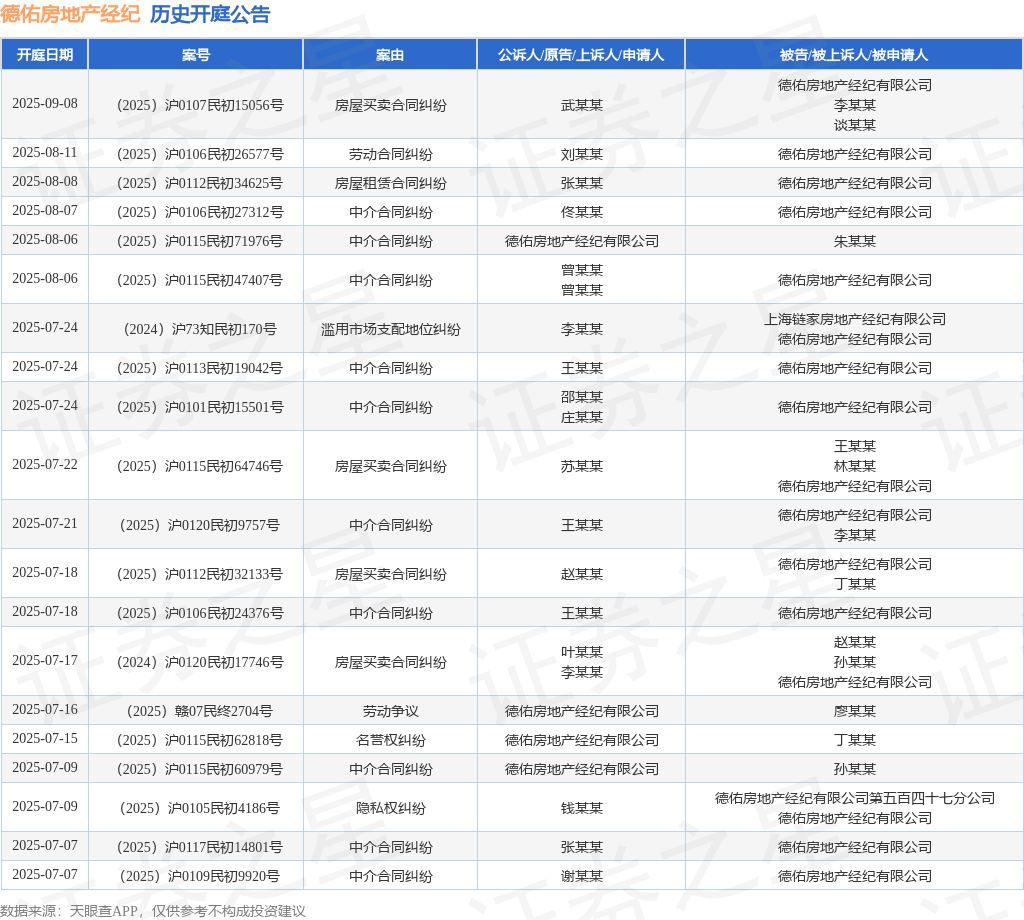Click plaintiff 佟某某

click(x=581, y=212)
